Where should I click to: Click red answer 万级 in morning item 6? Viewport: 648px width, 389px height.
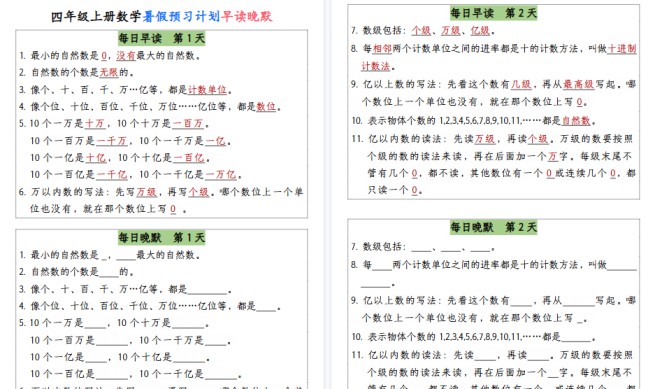coord(146,192)
